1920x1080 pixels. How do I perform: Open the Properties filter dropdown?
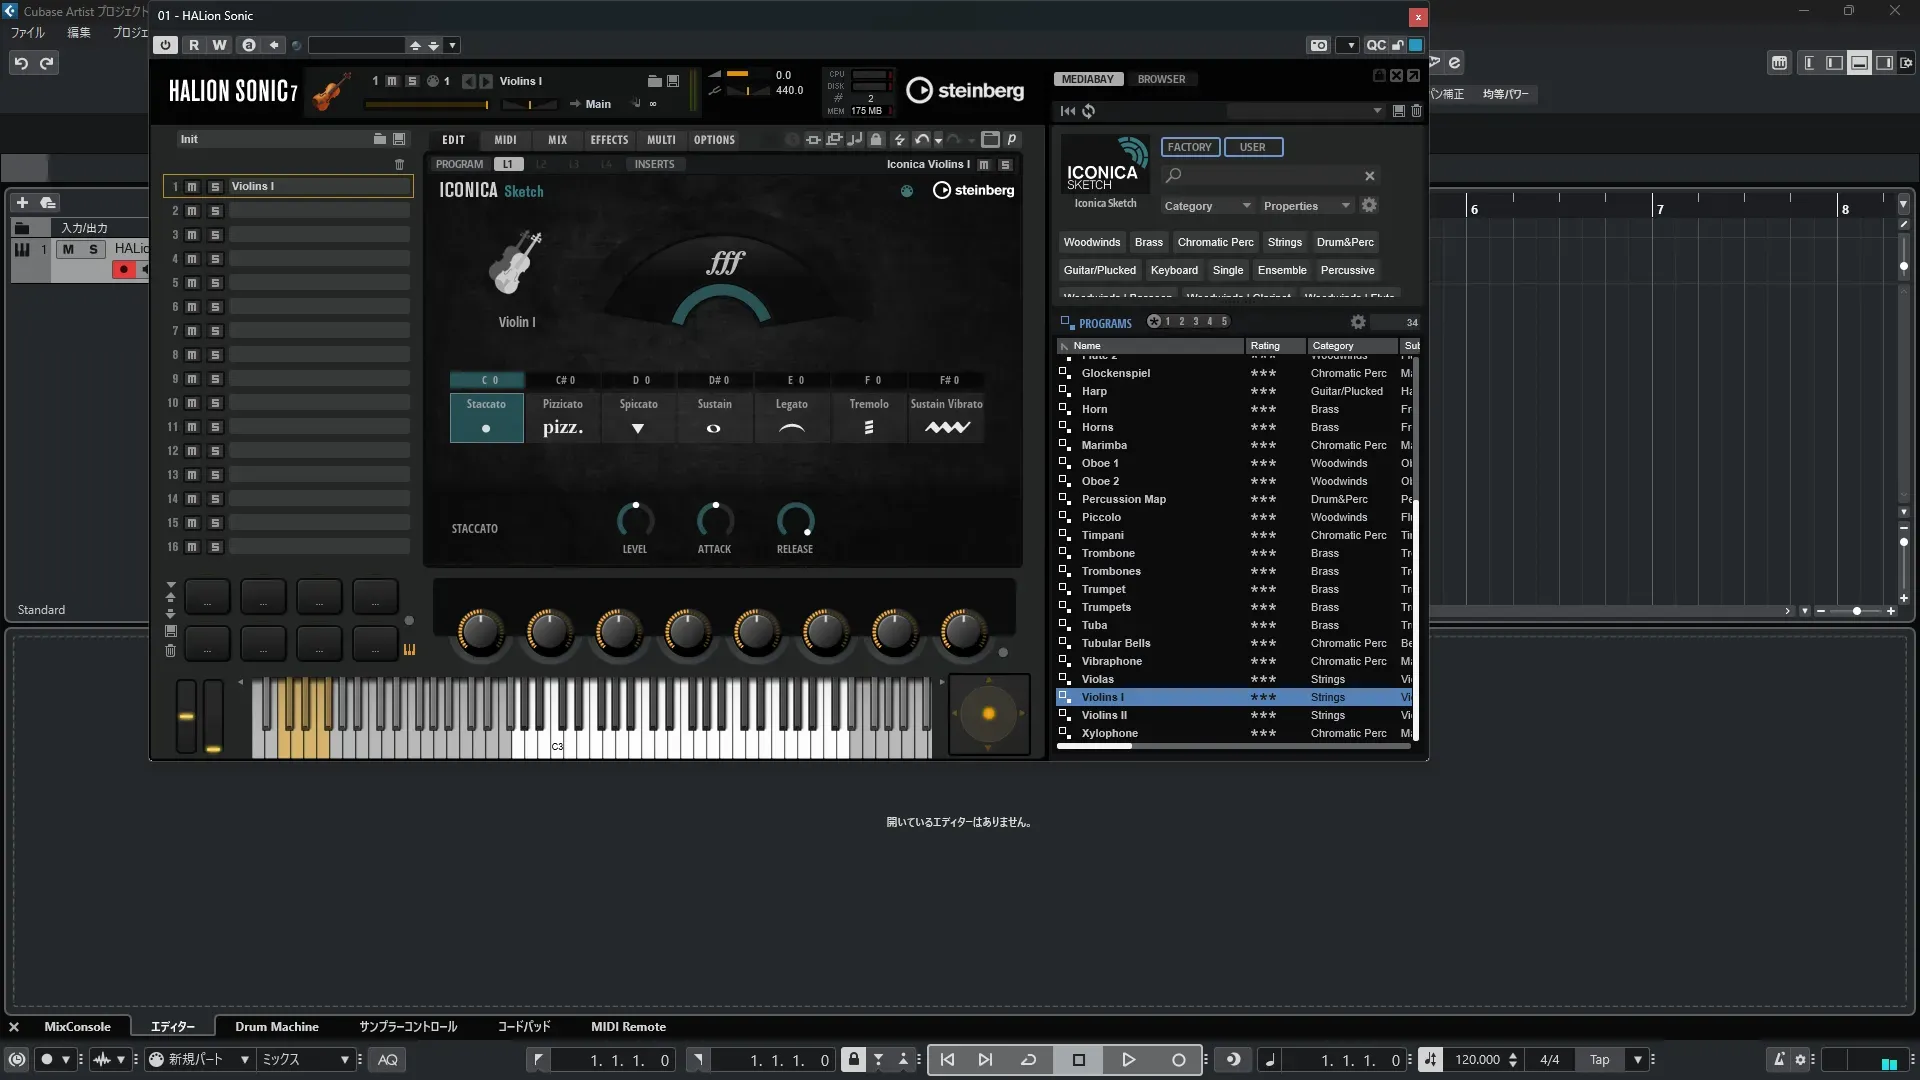tap(1305, 206)
